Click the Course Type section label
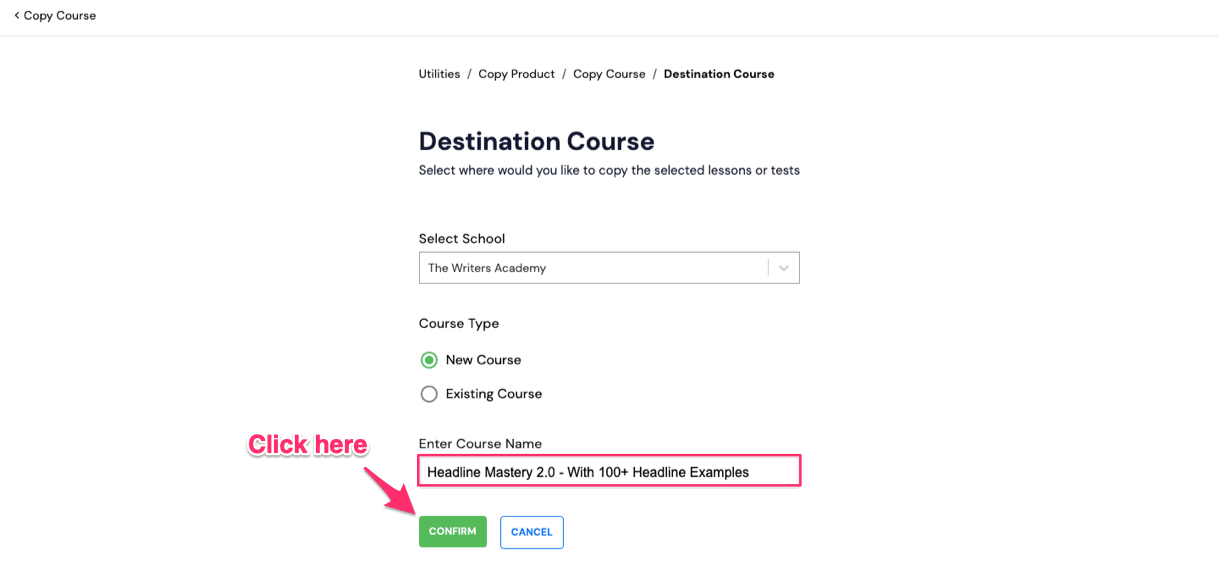This screenshot has width=1218, height=566. tap(459, 324)
